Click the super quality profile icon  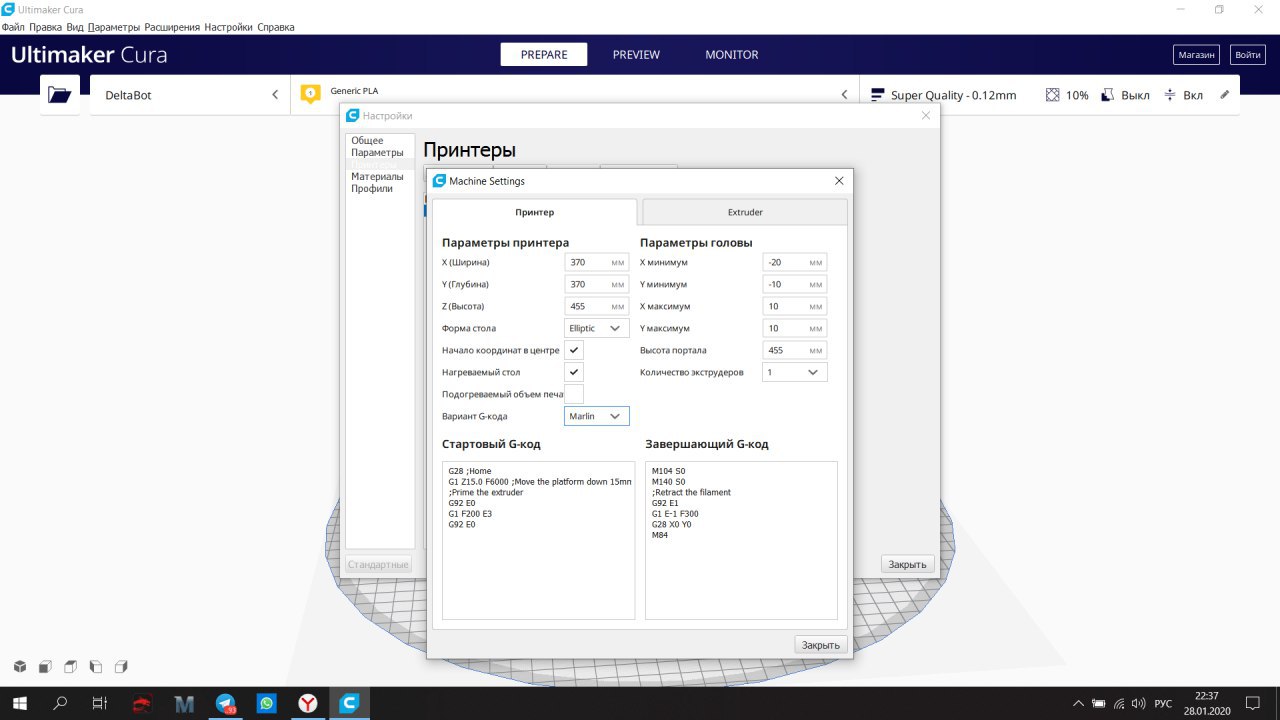tap(878, 95)
